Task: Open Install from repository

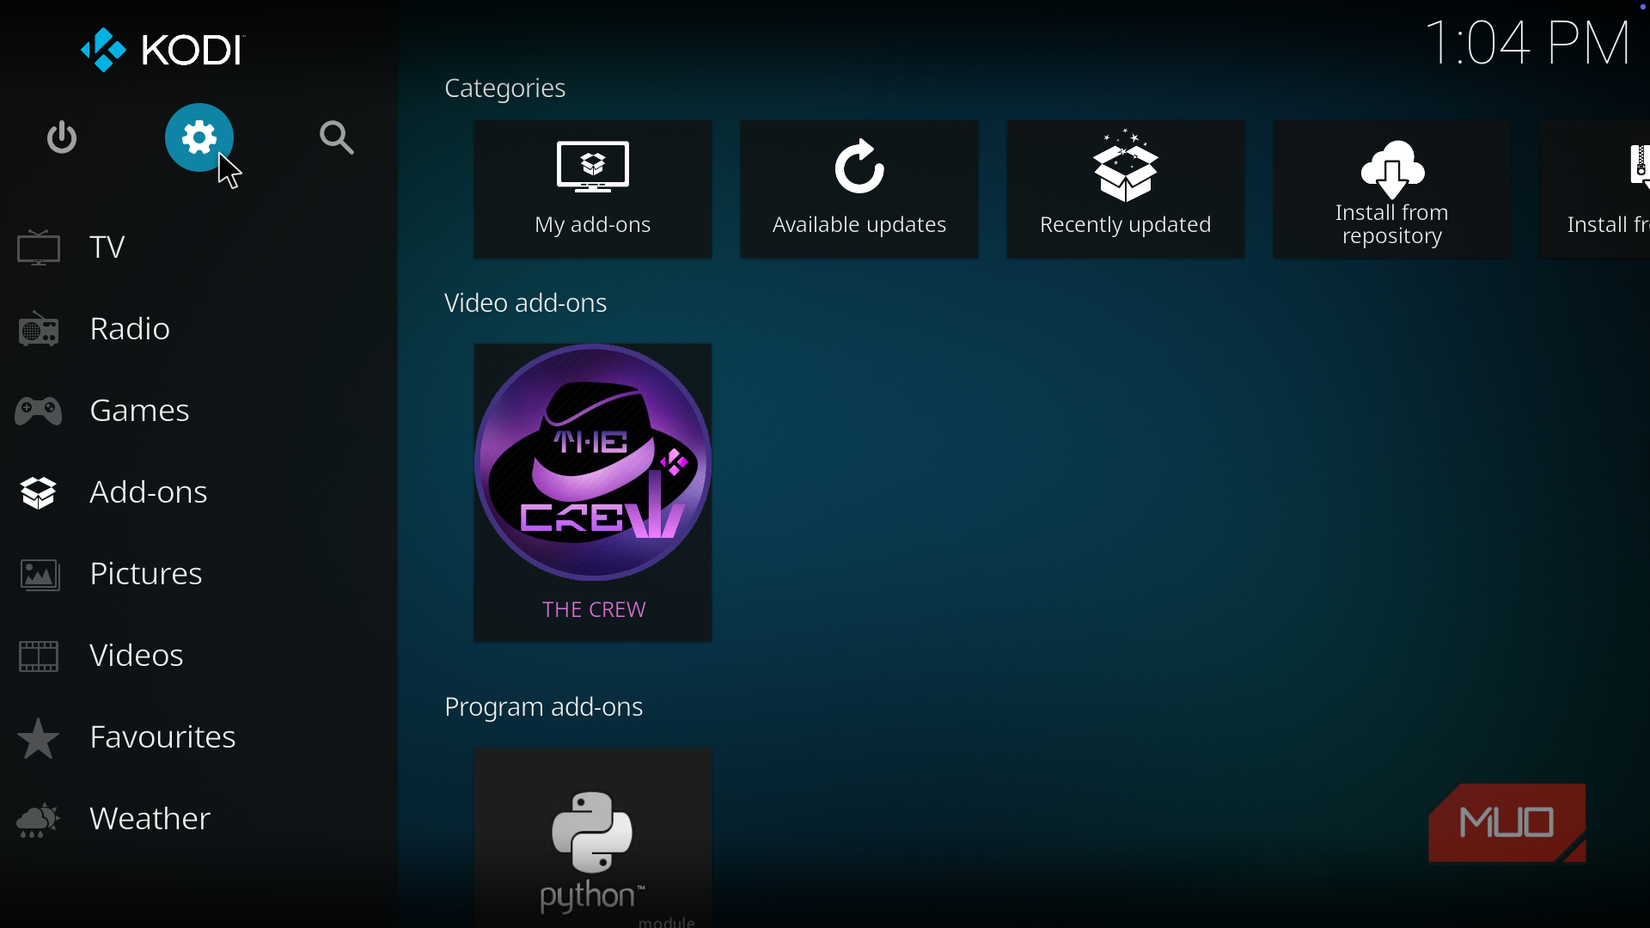Action: [1390, 189]
